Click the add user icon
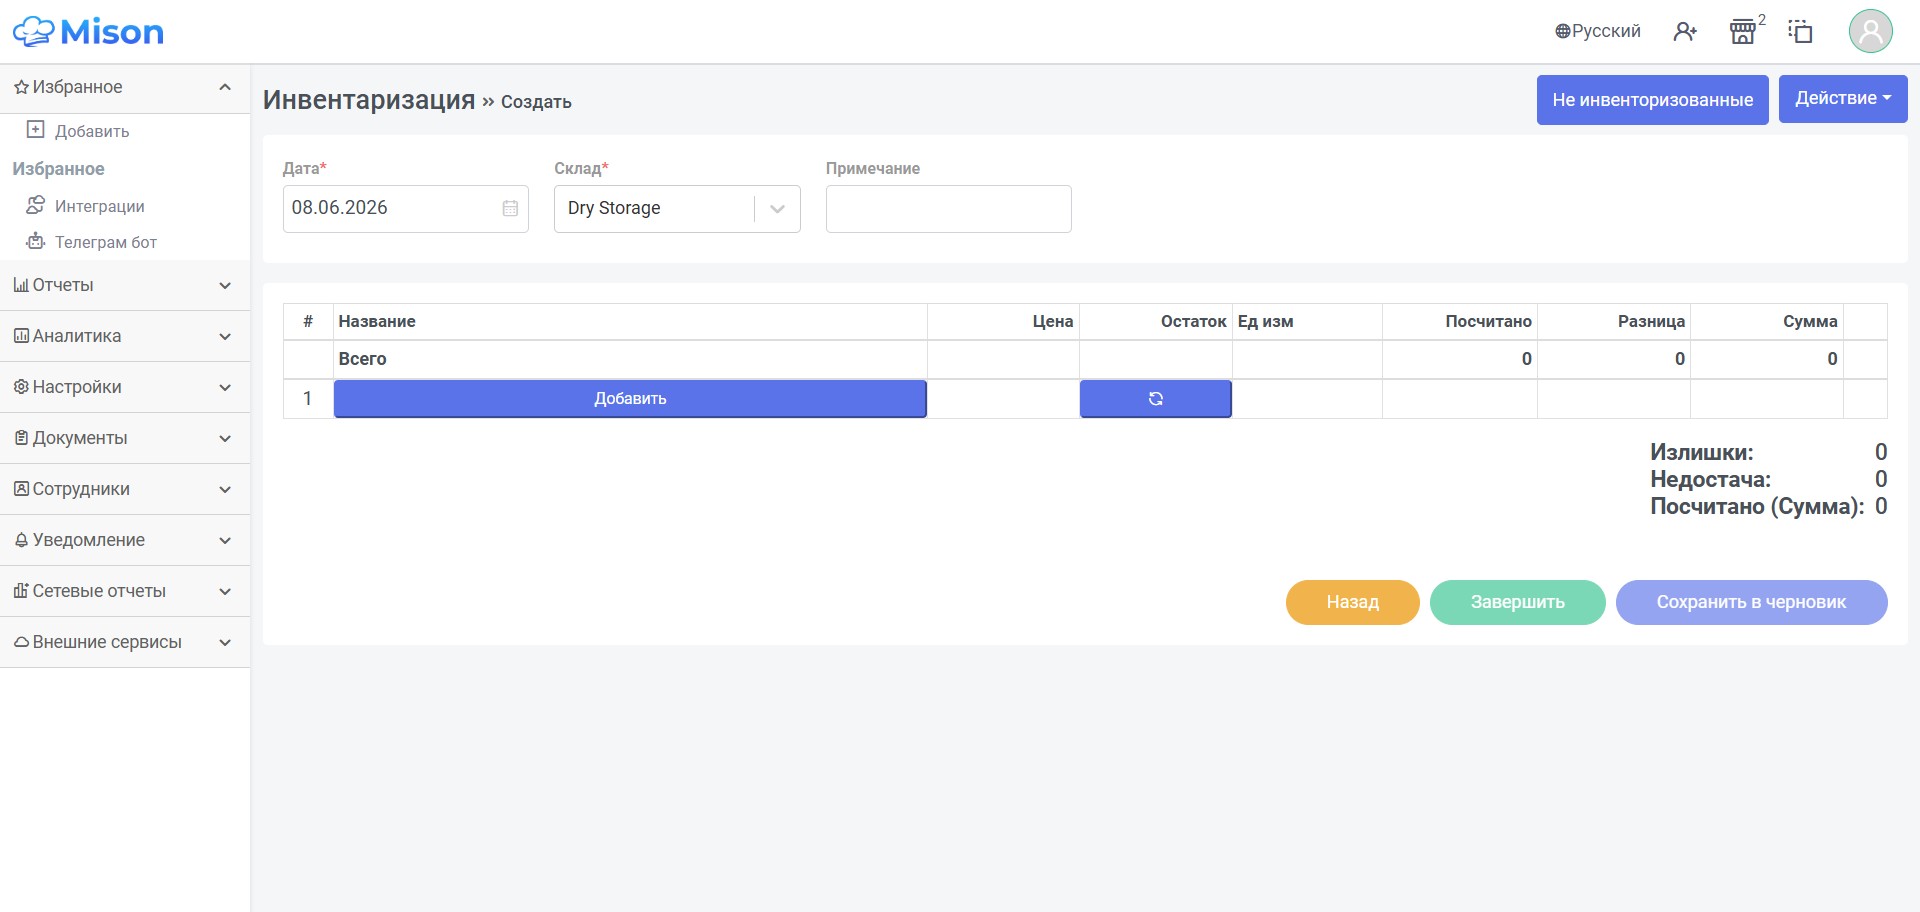Image resolution: width=1920 pixels, height=912 pixels. pyautogui.click(x=1685, y=32)
